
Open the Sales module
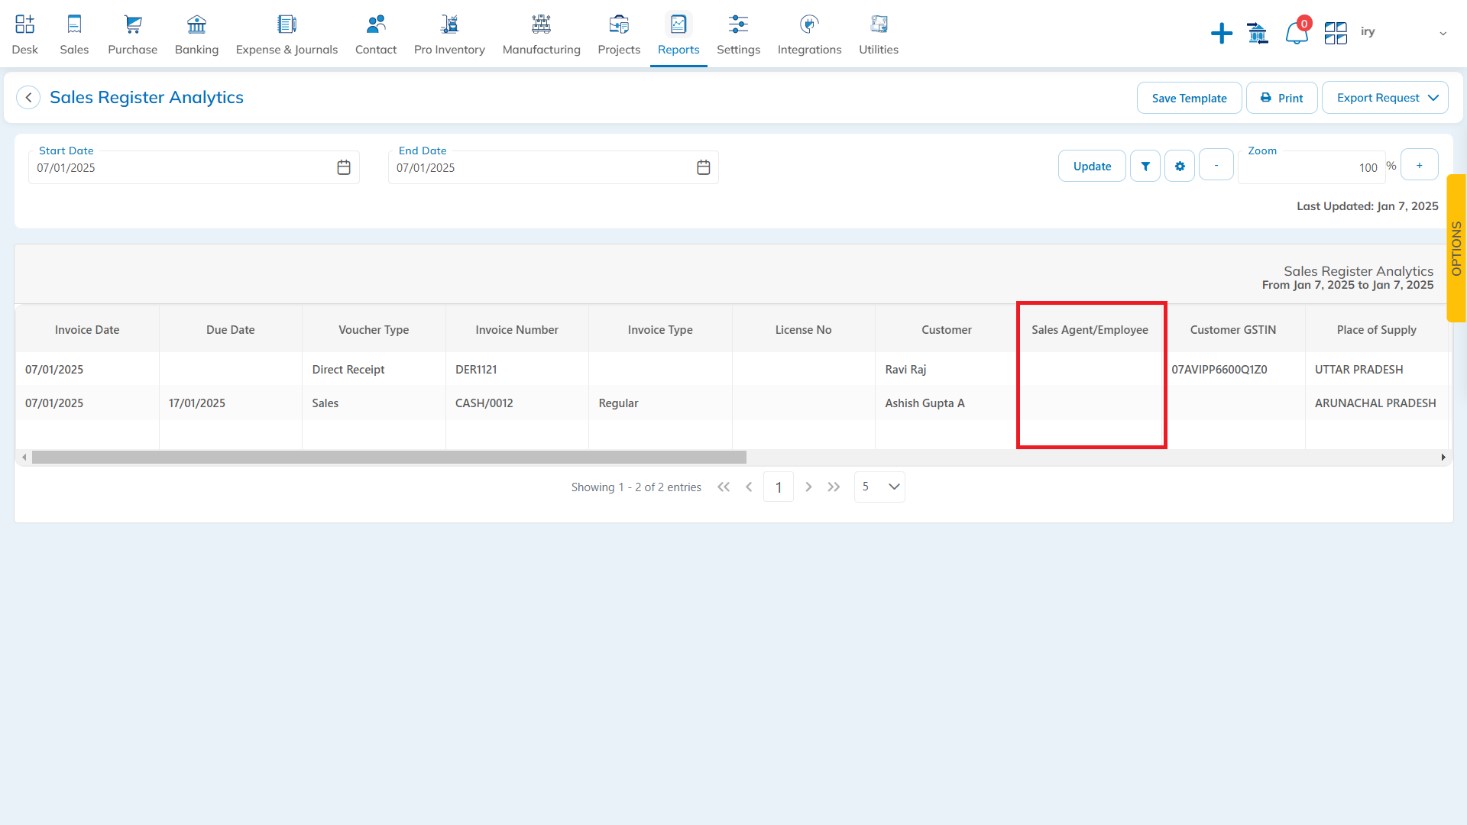tap(74, 34)
